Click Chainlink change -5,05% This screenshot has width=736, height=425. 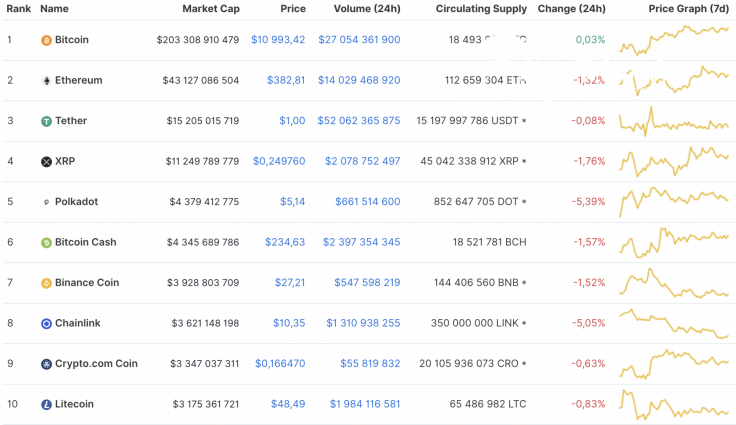tap(588, 323)
